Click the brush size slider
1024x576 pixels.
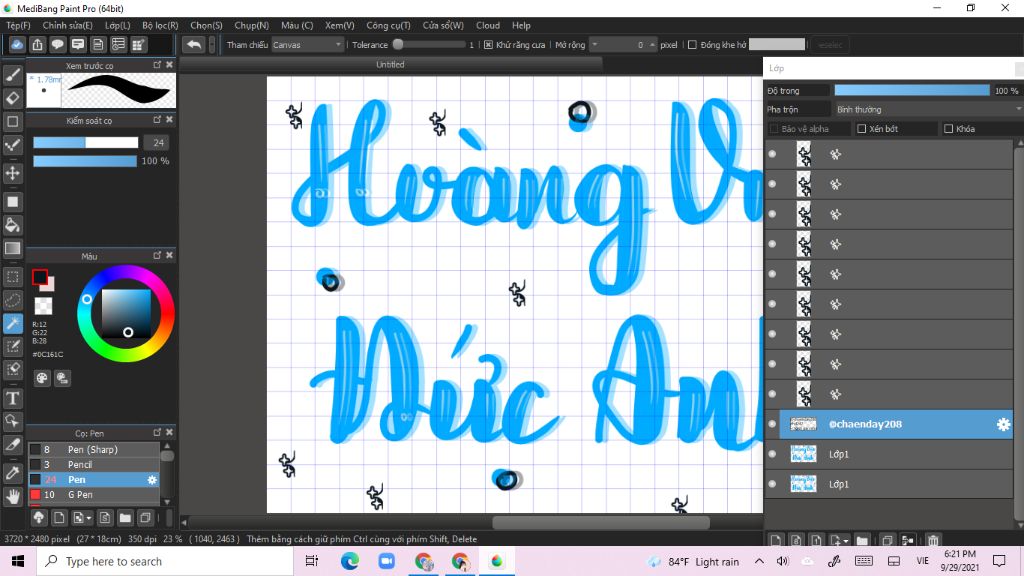click(x=86, y=142)
